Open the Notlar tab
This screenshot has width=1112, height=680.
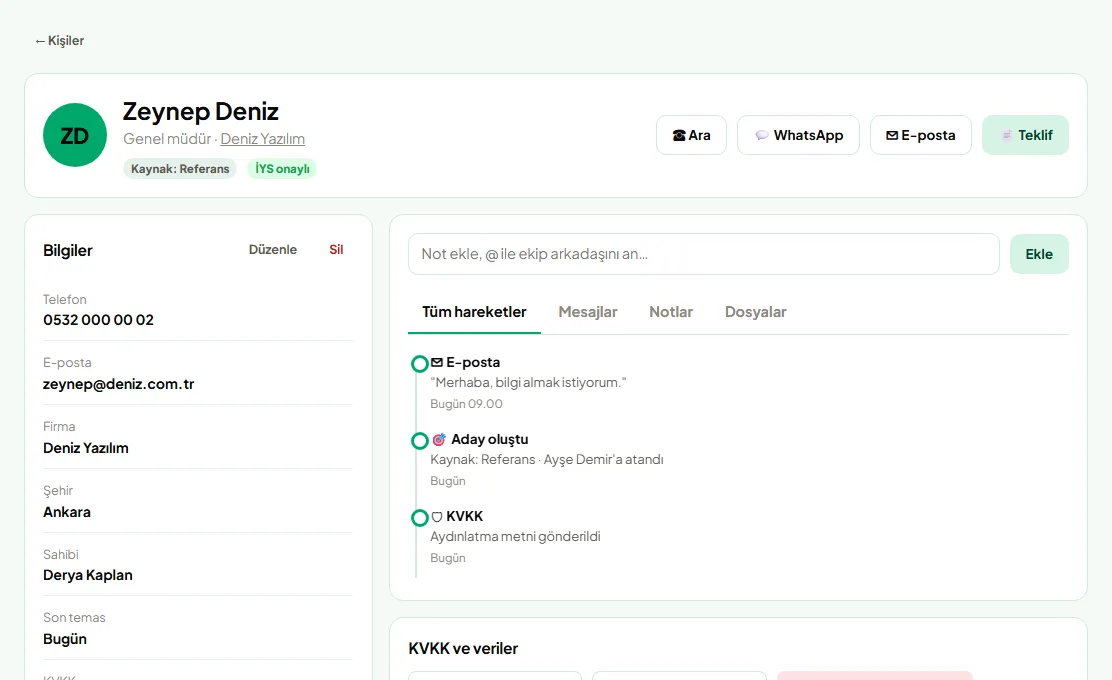tap(671, 312)
